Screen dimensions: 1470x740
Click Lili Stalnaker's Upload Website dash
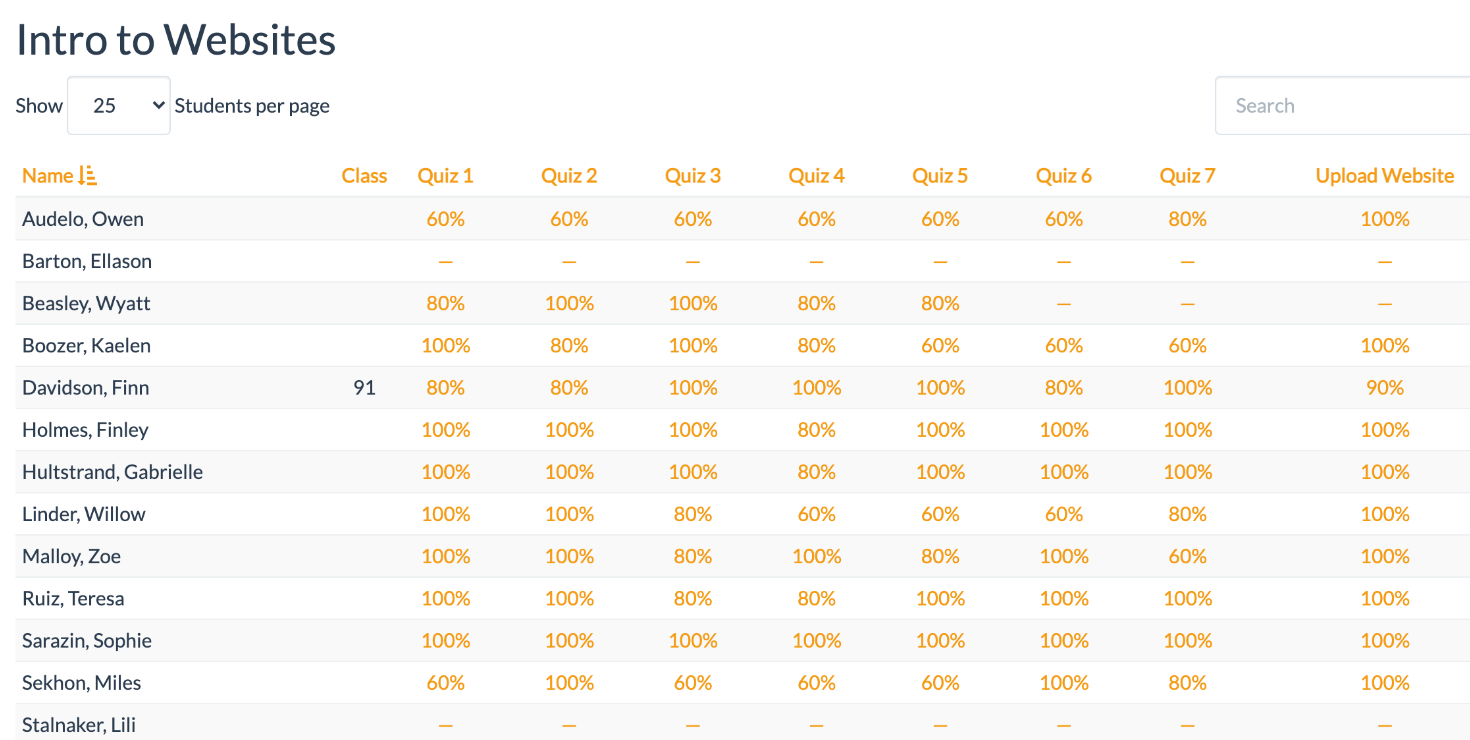(x=1385, y=725)
